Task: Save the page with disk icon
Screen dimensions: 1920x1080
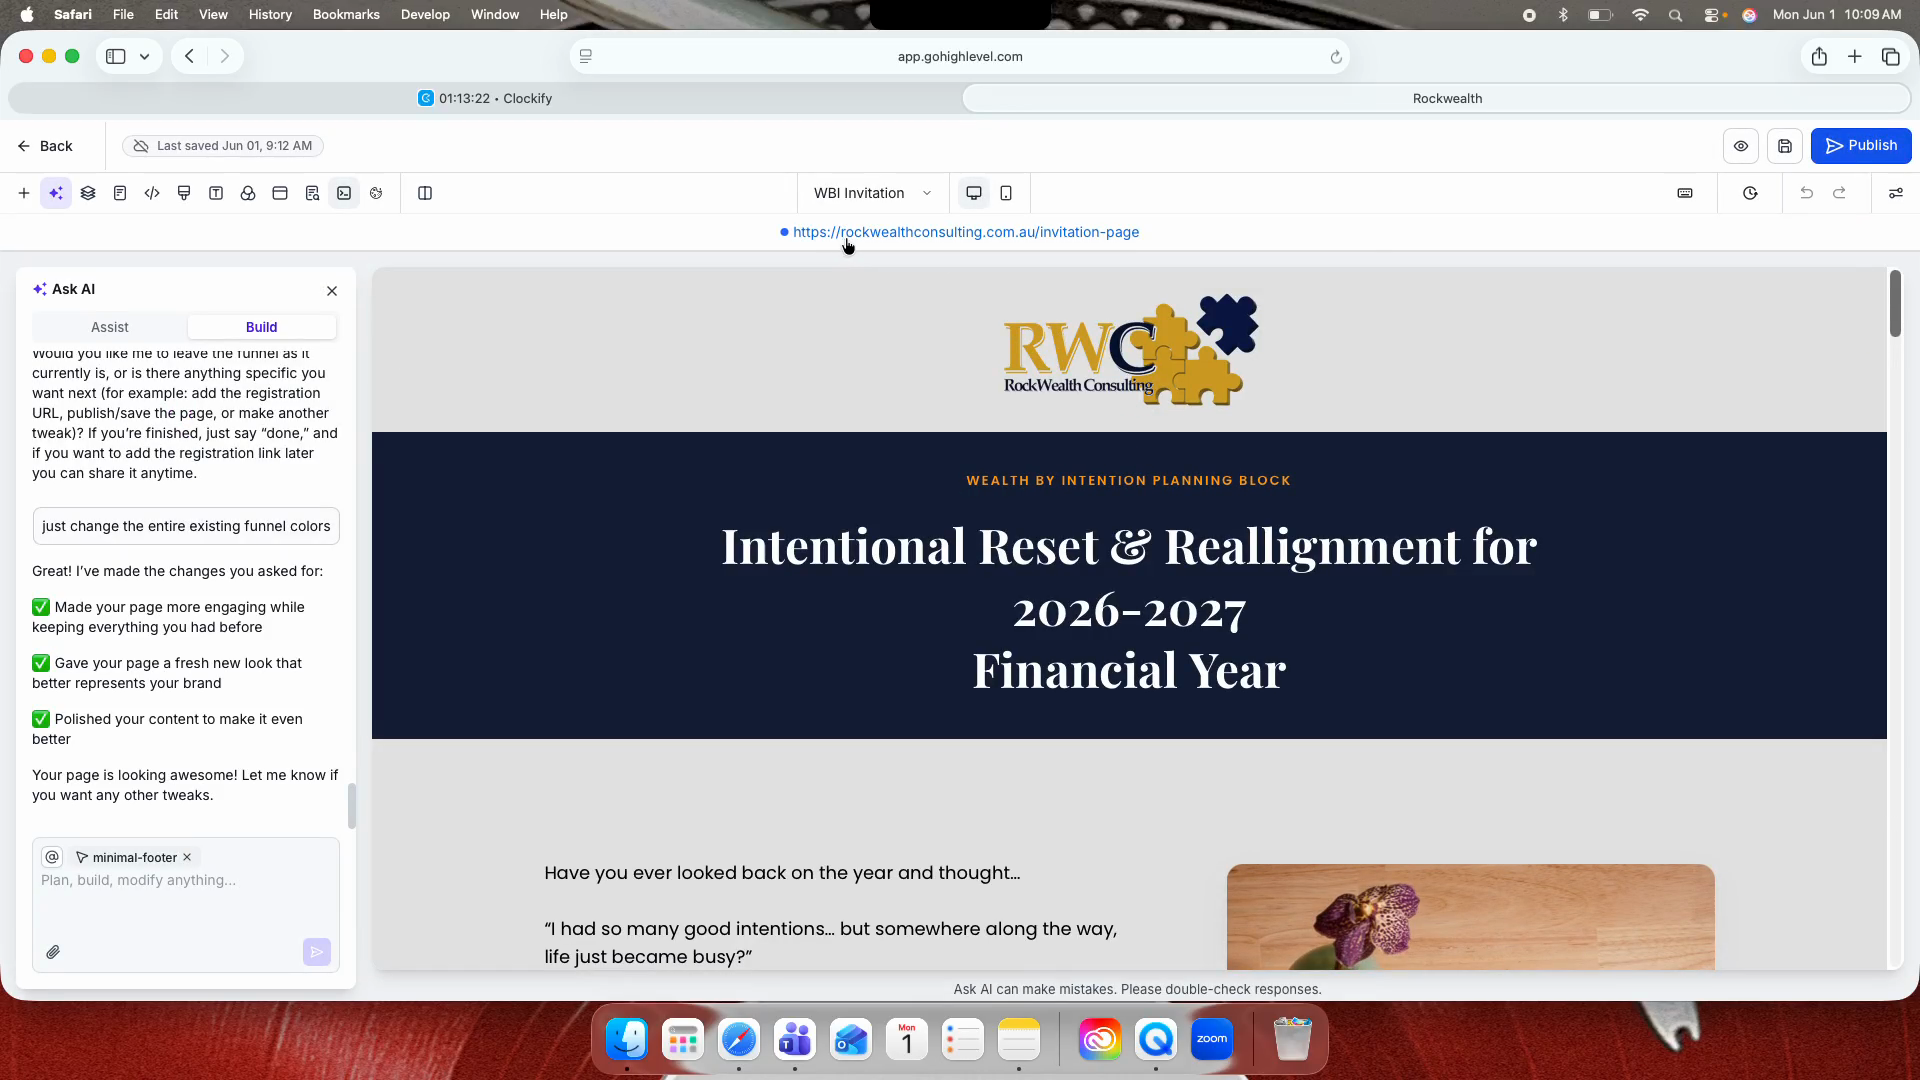Action: (x=1785, y=146)
